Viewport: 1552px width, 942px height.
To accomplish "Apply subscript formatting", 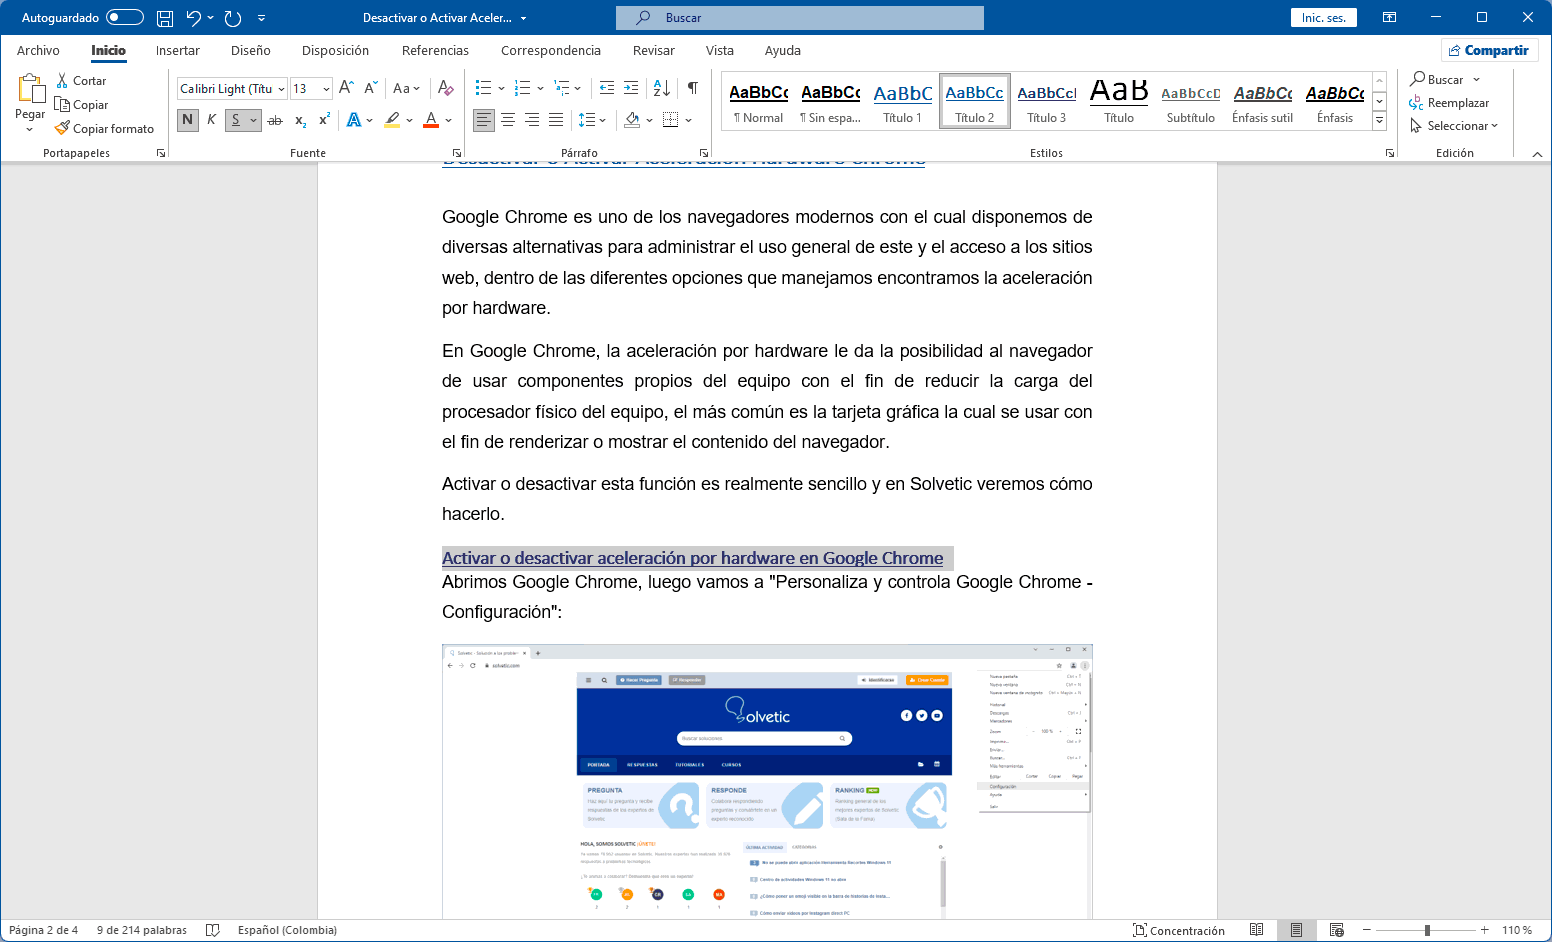I will point(300,120).
